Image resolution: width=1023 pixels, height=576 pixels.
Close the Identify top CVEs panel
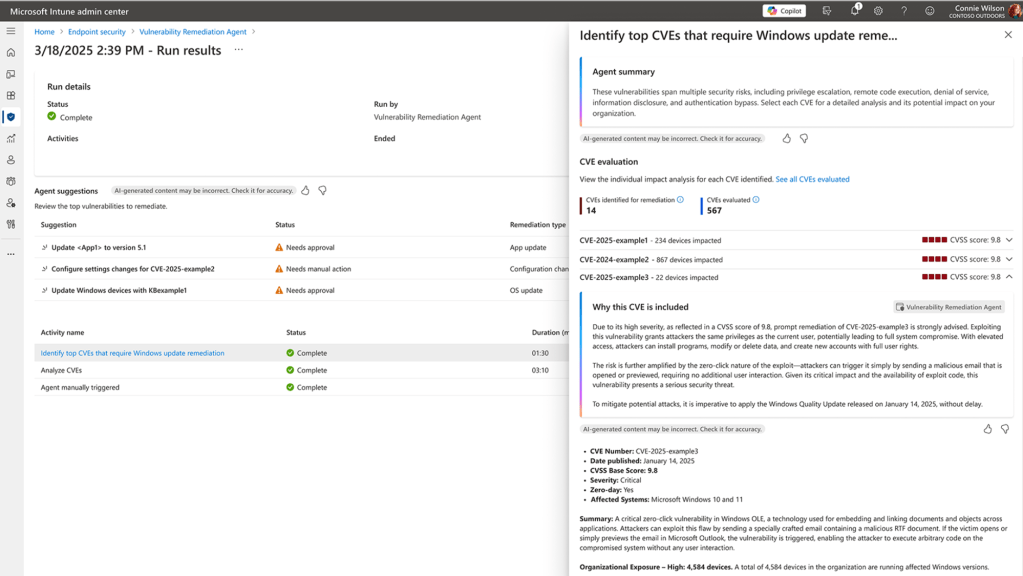(1008, 35)
